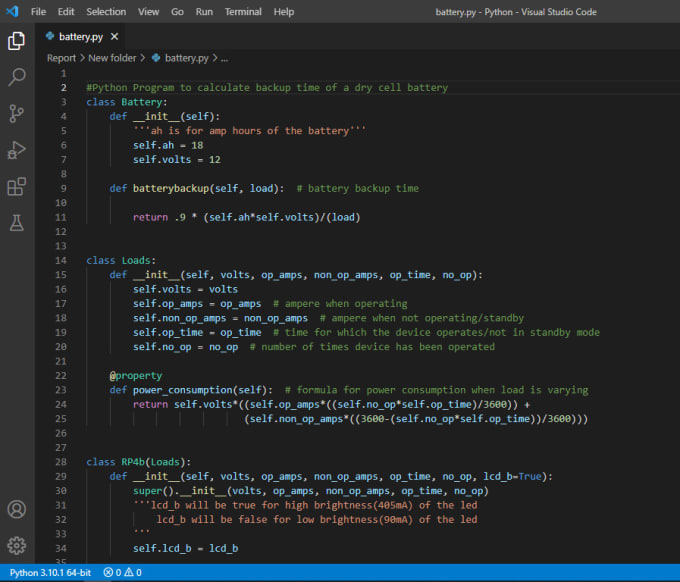Screen dimensions: 680x582
Task: Open the File menu
Action: click(x=38, y=12)
